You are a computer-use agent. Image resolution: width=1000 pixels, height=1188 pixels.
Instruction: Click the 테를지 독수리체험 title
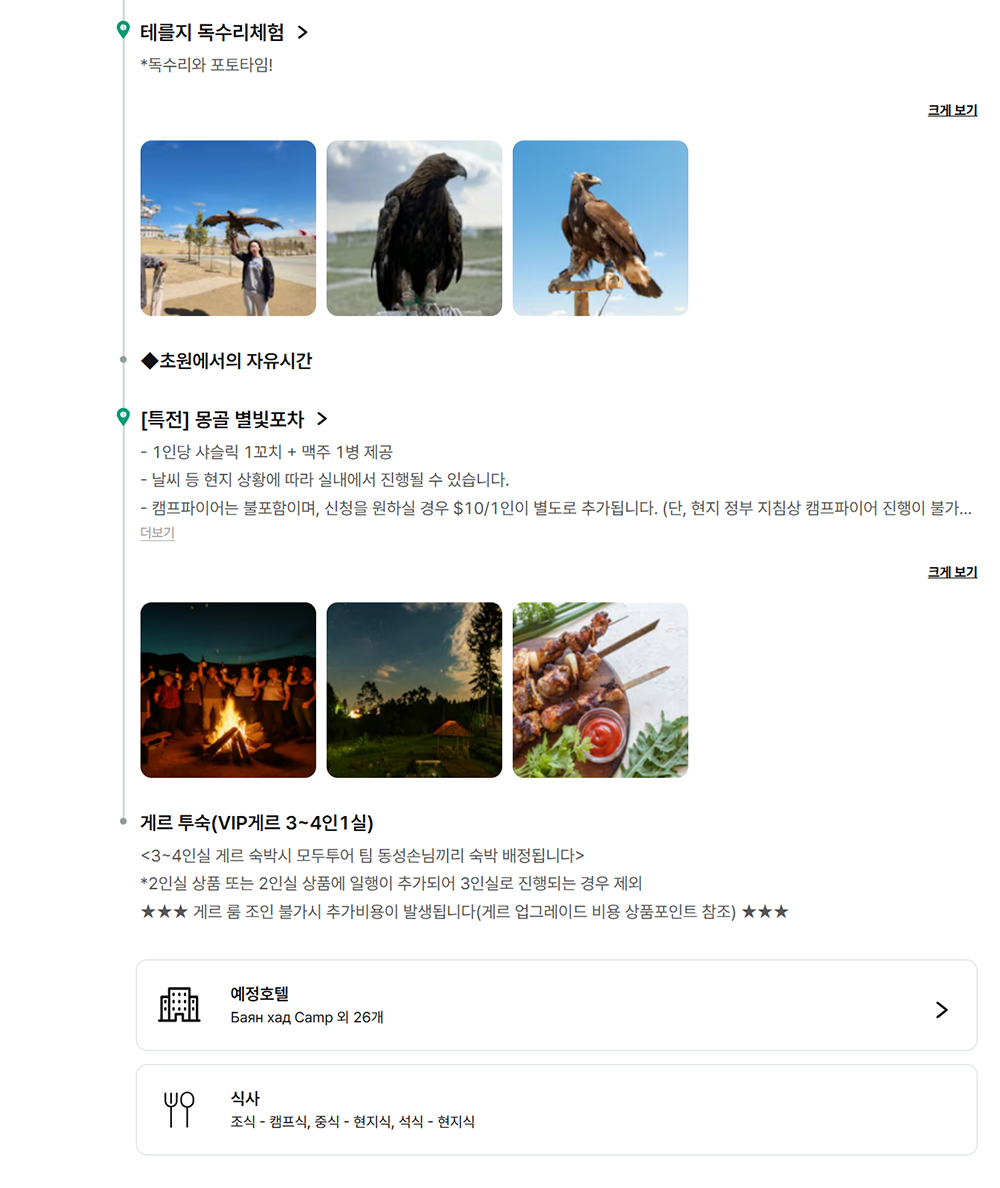coord(212,33)
